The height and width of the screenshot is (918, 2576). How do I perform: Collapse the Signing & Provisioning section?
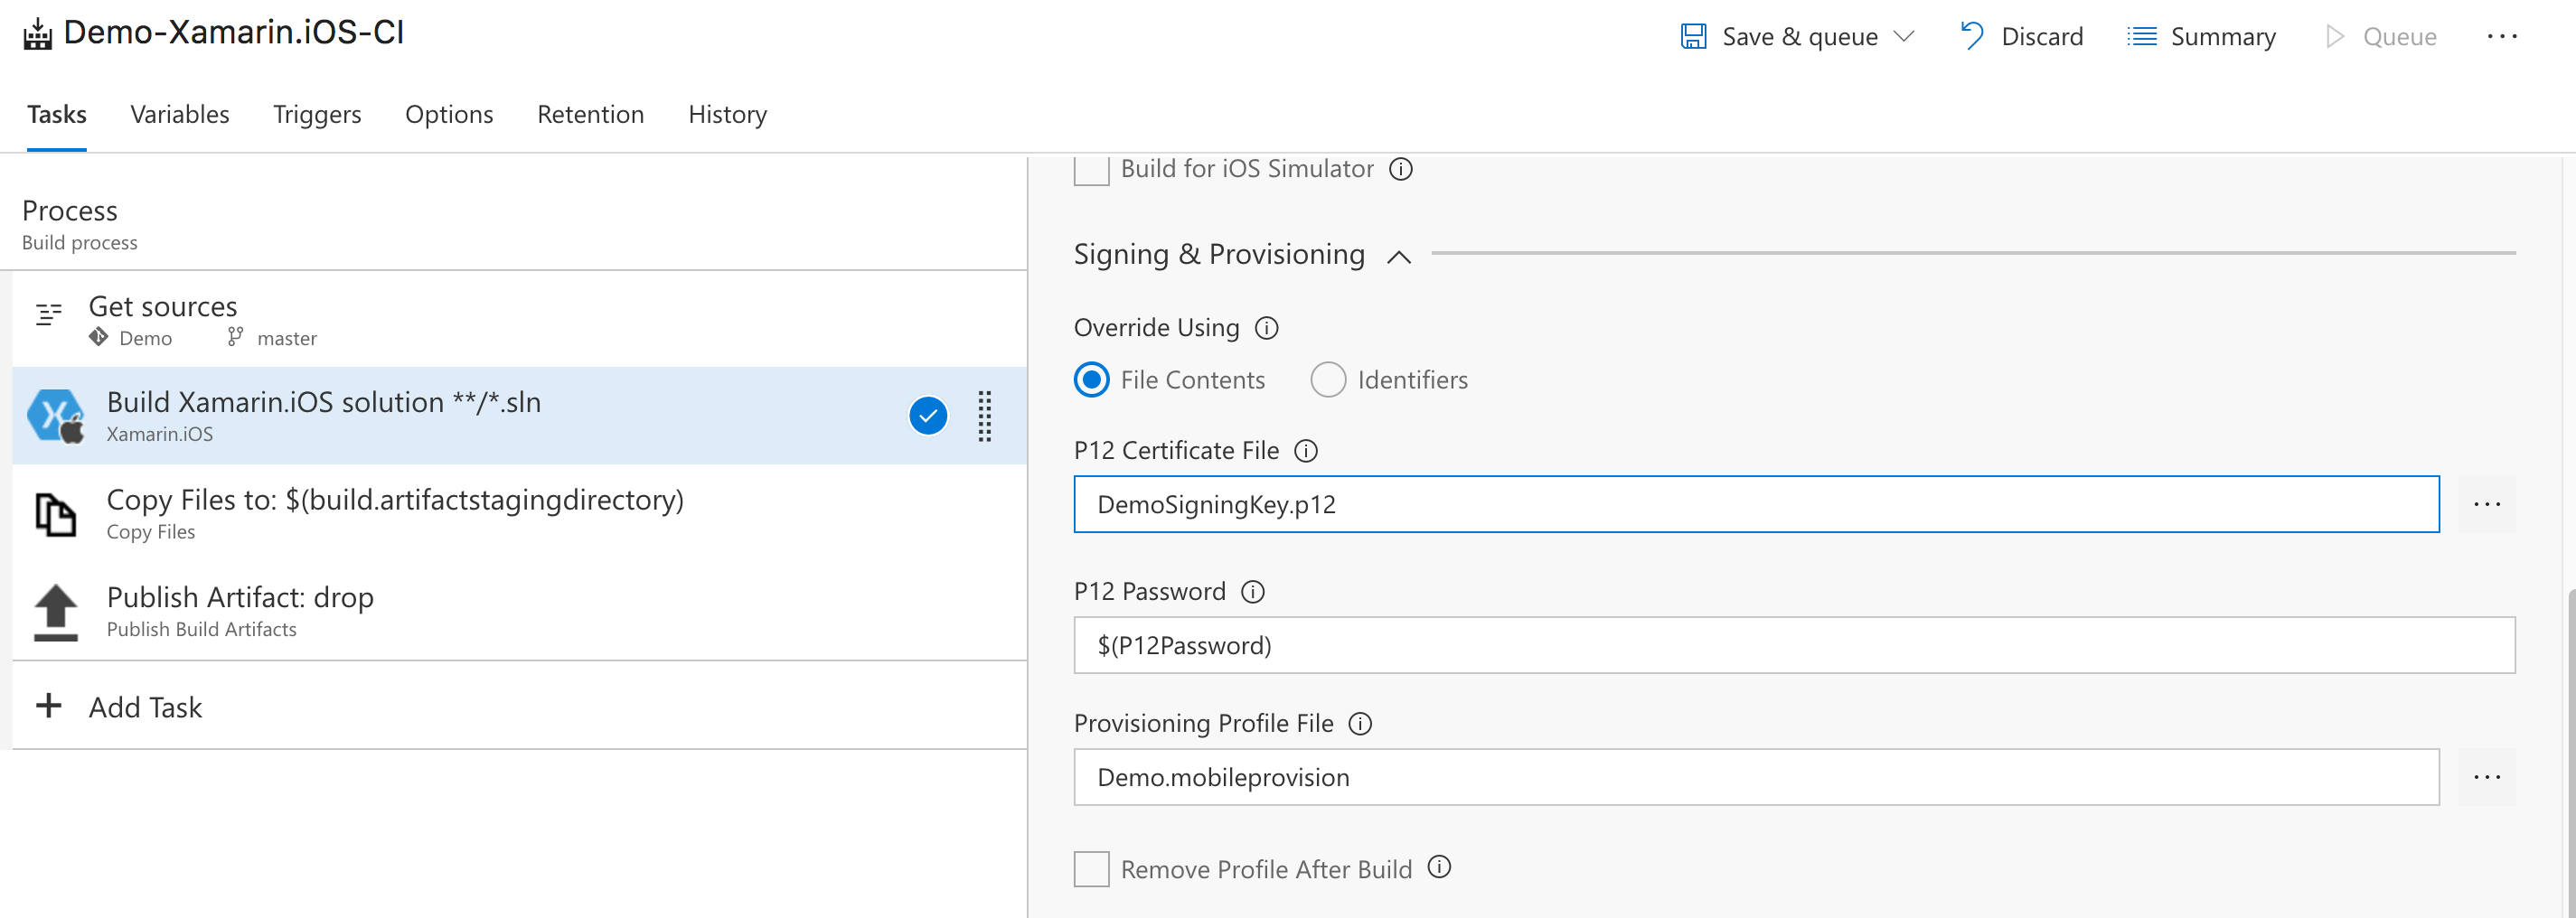point(1398,256)
